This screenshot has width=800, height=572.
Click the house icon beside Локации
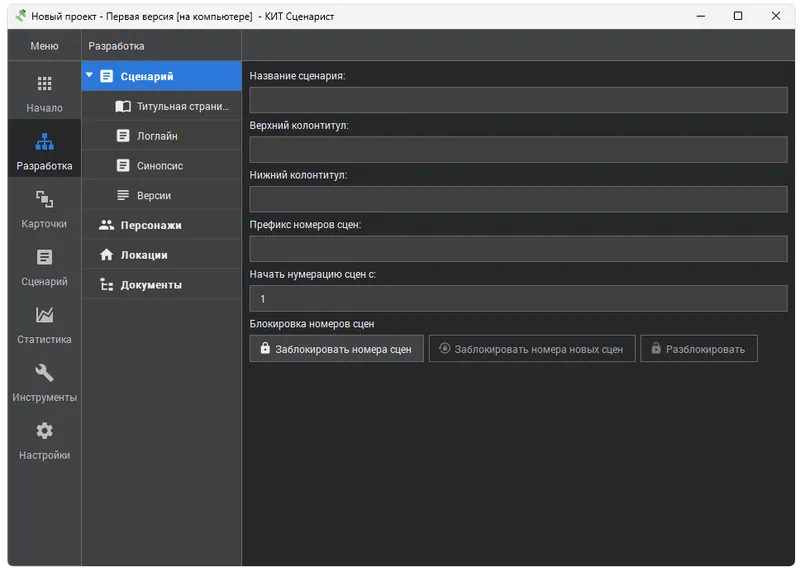point(106,254)
